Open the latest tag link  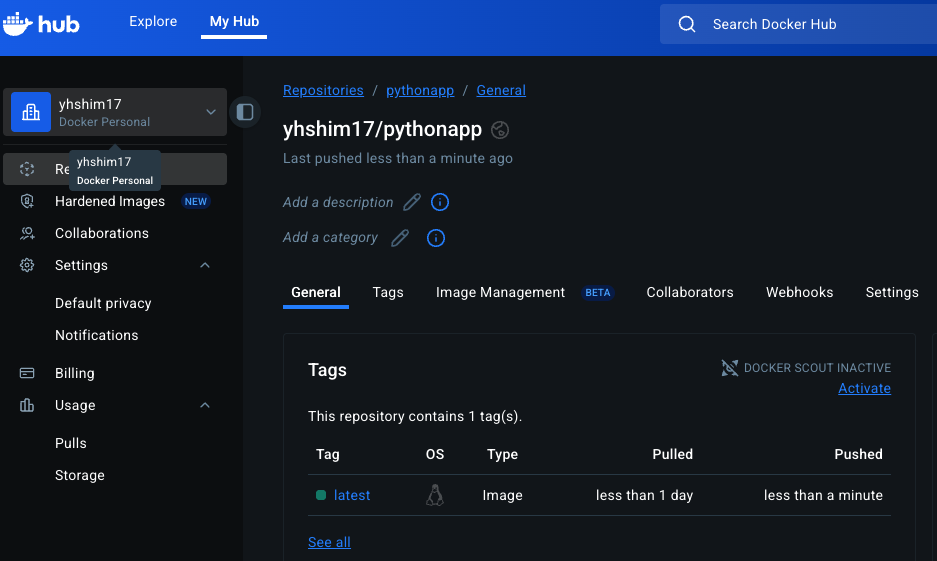352,495
